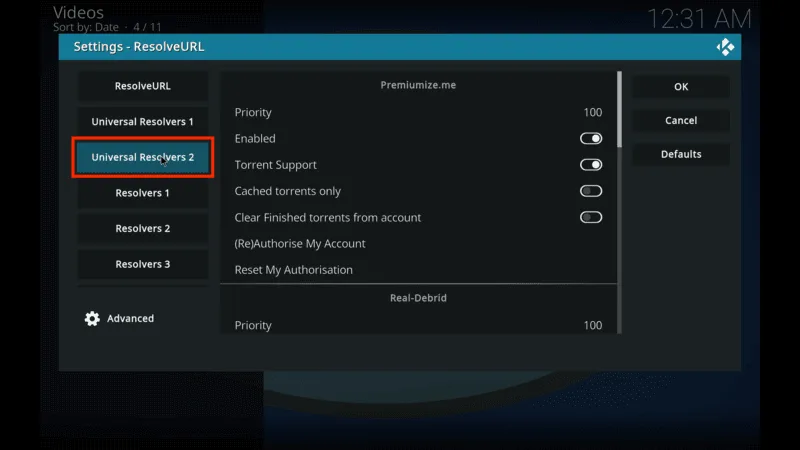Click the Advanced settings level label

[130, 318]
